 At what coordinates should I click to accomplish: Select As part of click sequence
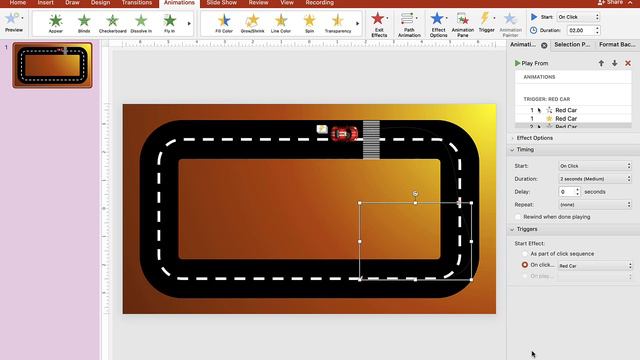(x=525, y=254)
